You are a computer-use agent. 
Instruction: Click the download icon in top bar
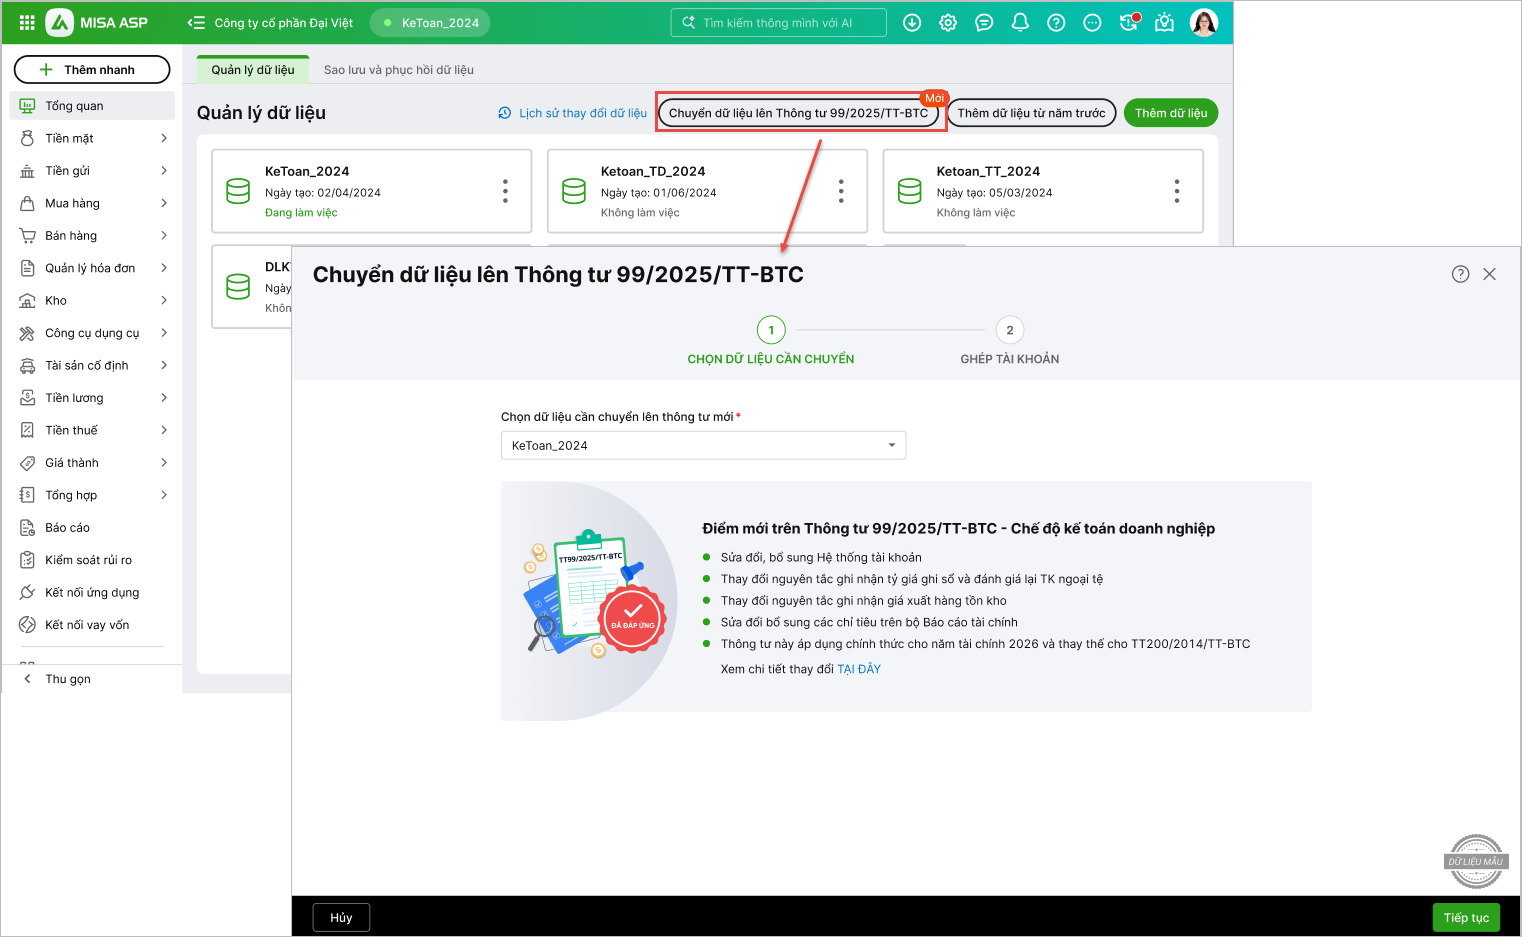click(x=912, y=22)
